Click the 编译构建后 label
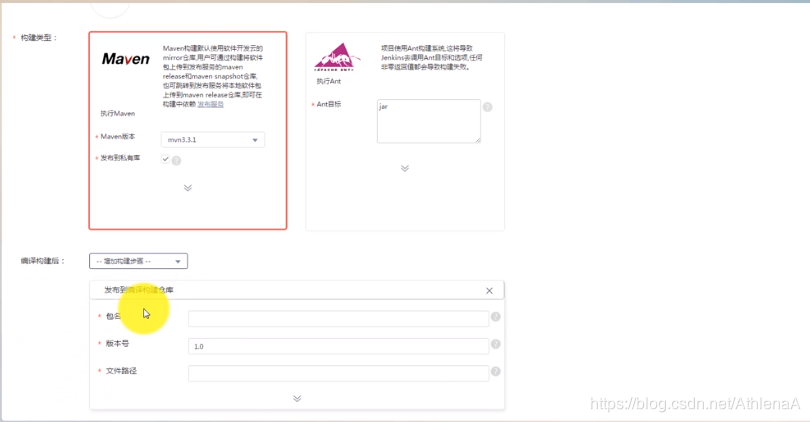Viewport: 810px width, 422px height. point(42,261)
